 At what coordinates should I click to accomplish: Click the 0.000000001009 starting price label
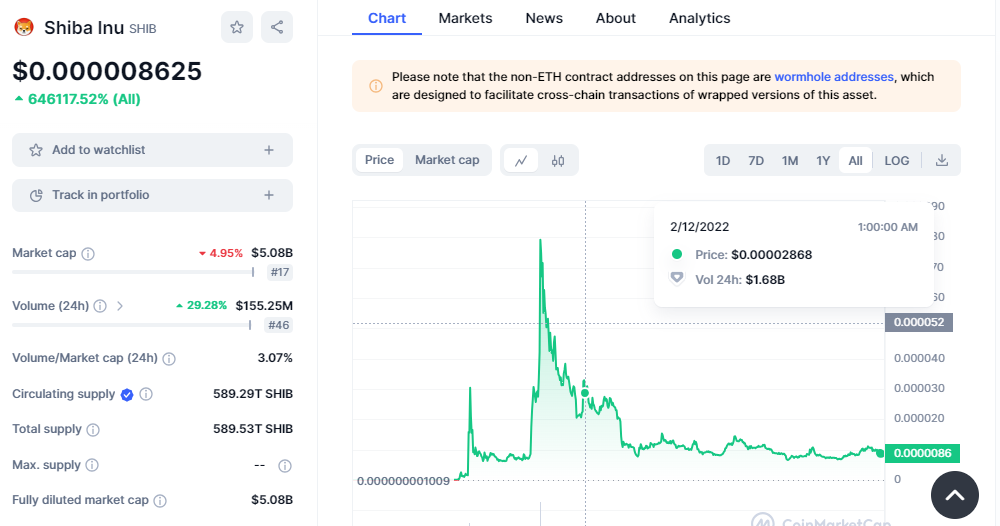coord(403,481)
